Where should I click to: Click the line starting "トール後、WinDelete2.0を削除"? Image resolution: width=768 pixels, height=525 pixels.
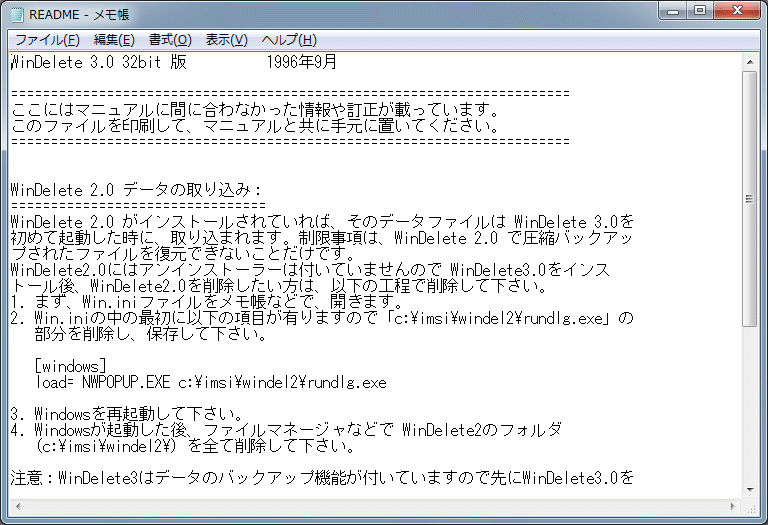coord(279,286)
